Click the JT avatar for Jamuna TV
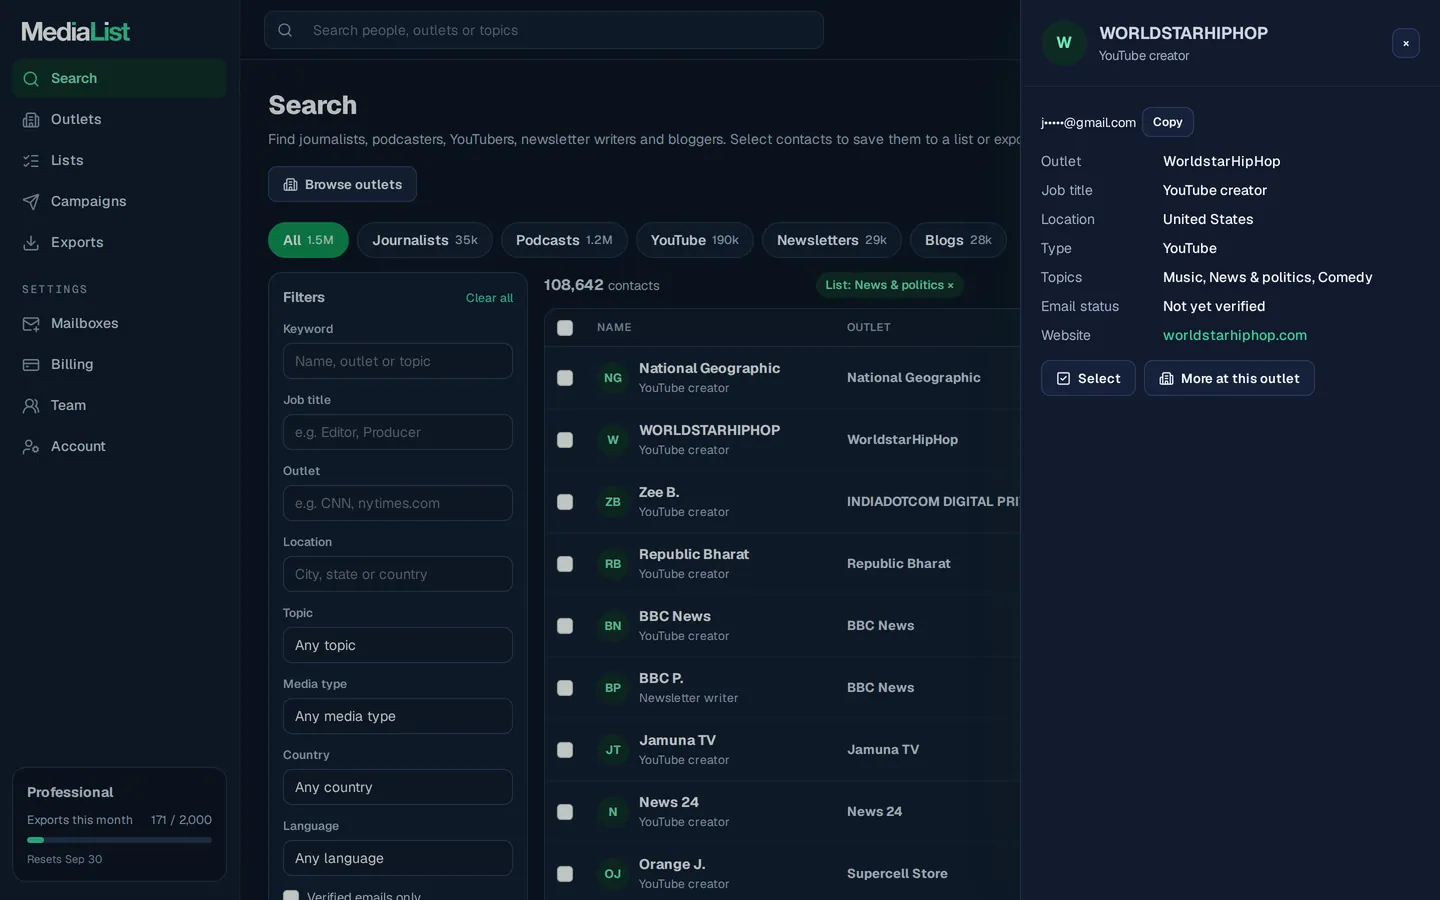Image resolution: width=1440 pixels, height=900 pixels. [x=613, y=750]
